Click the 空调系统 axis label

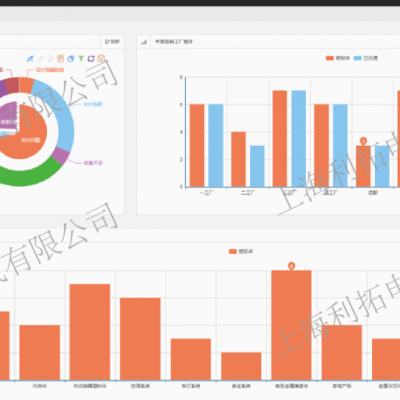tap(140, 386)
